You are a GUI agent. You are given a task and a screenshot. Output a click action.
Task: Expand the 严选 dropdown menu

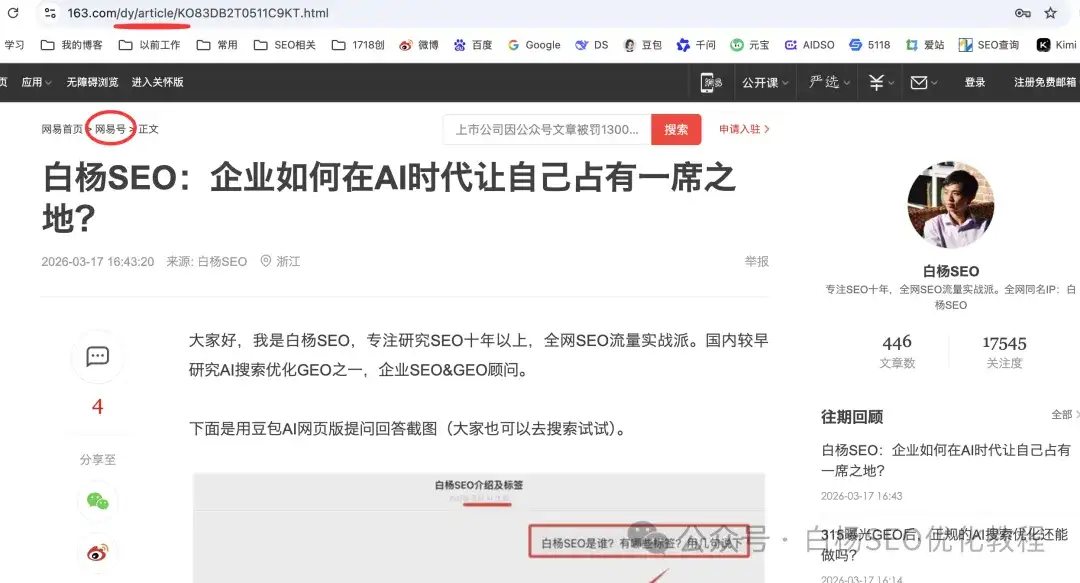(829, 83)
